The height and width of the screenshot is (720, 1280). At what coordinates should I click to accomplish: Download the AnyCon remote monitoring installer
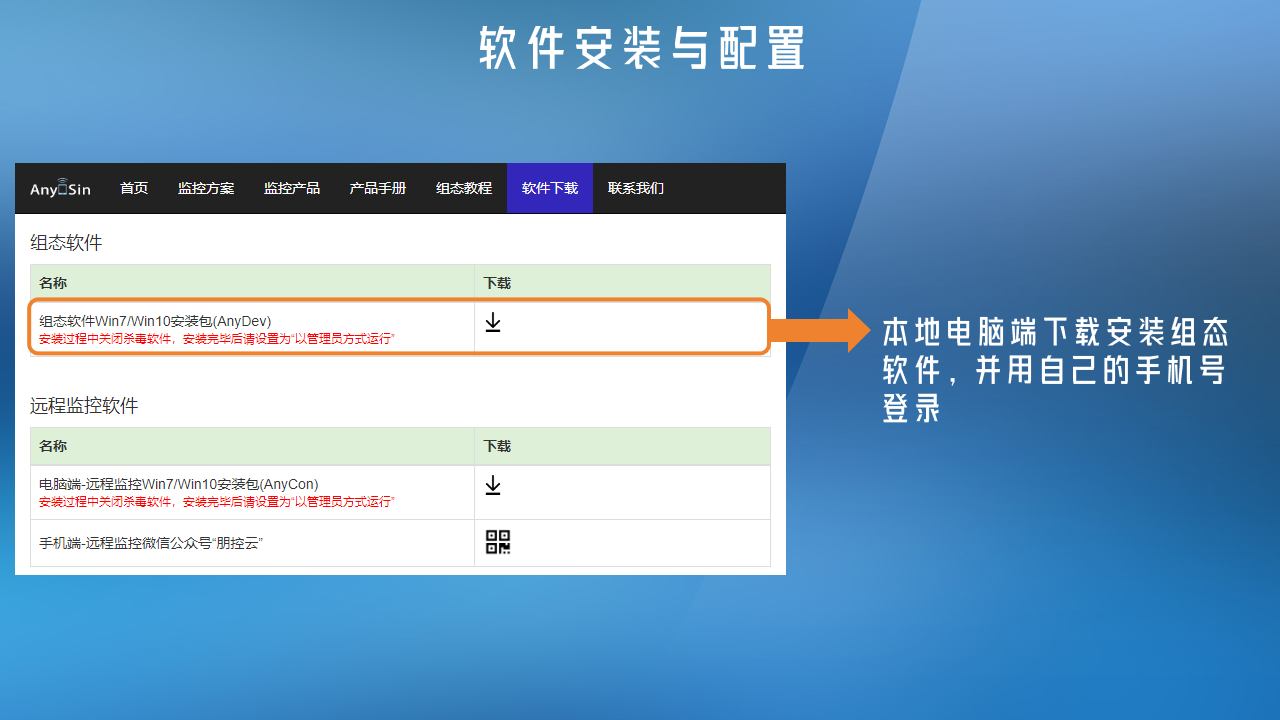[x=492, y=485]
